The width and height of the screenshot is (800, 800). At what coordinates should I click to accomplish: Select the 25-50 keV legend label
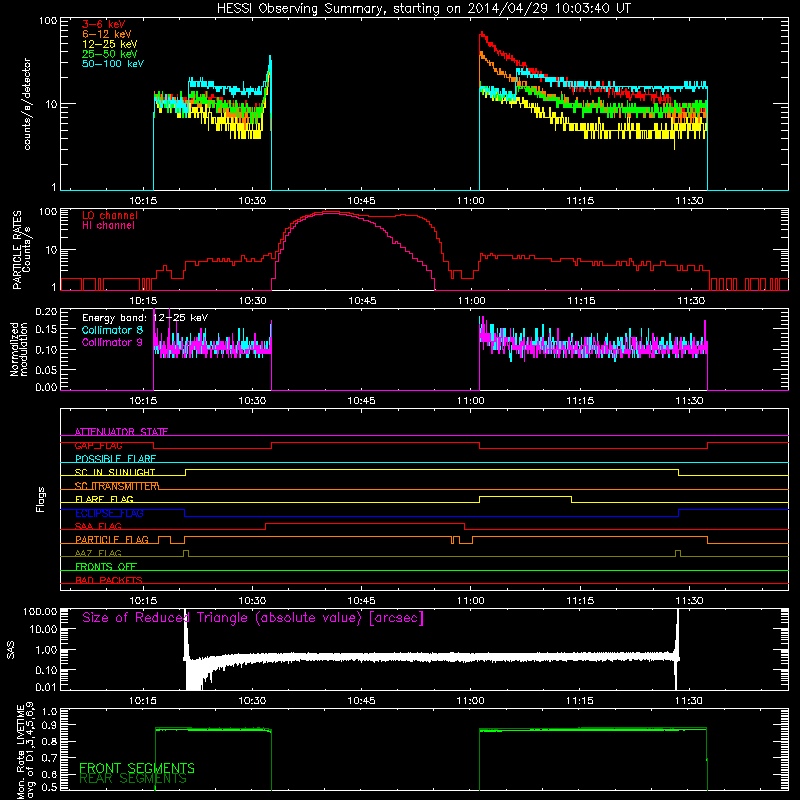point(110,54)
